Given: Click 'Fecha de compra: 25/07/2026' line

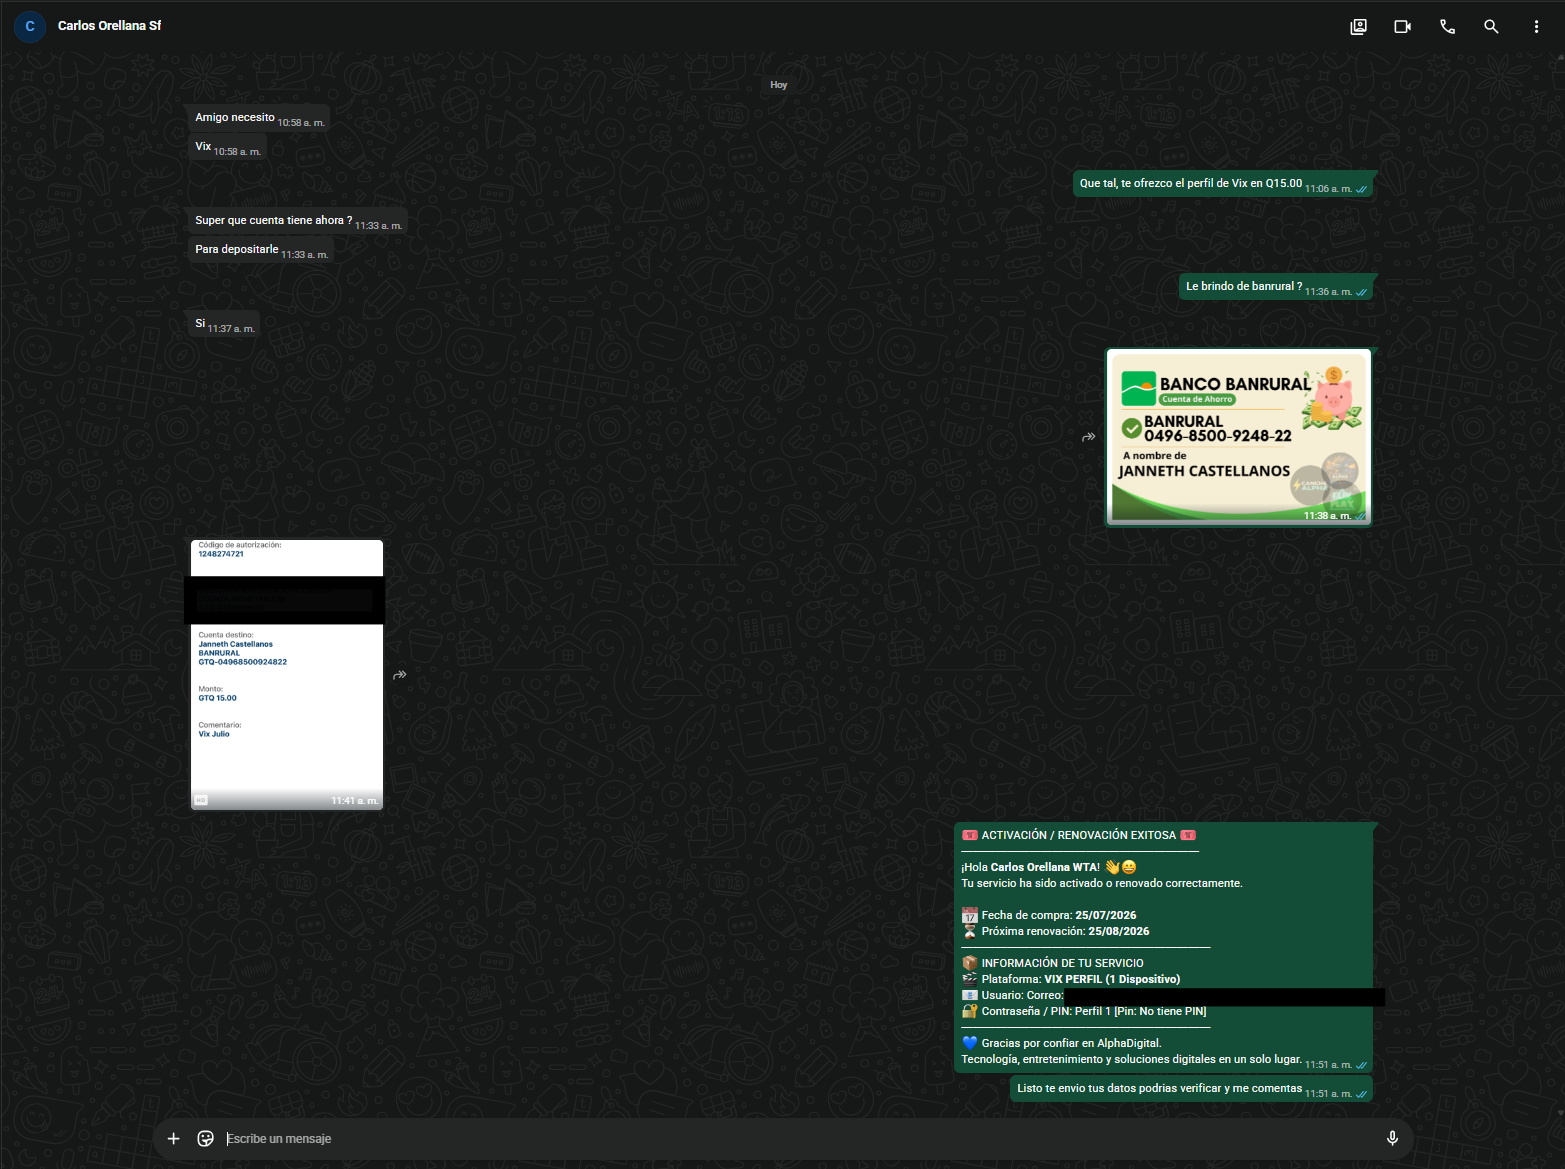Looking at the screenshot, I should point(1049,915).
